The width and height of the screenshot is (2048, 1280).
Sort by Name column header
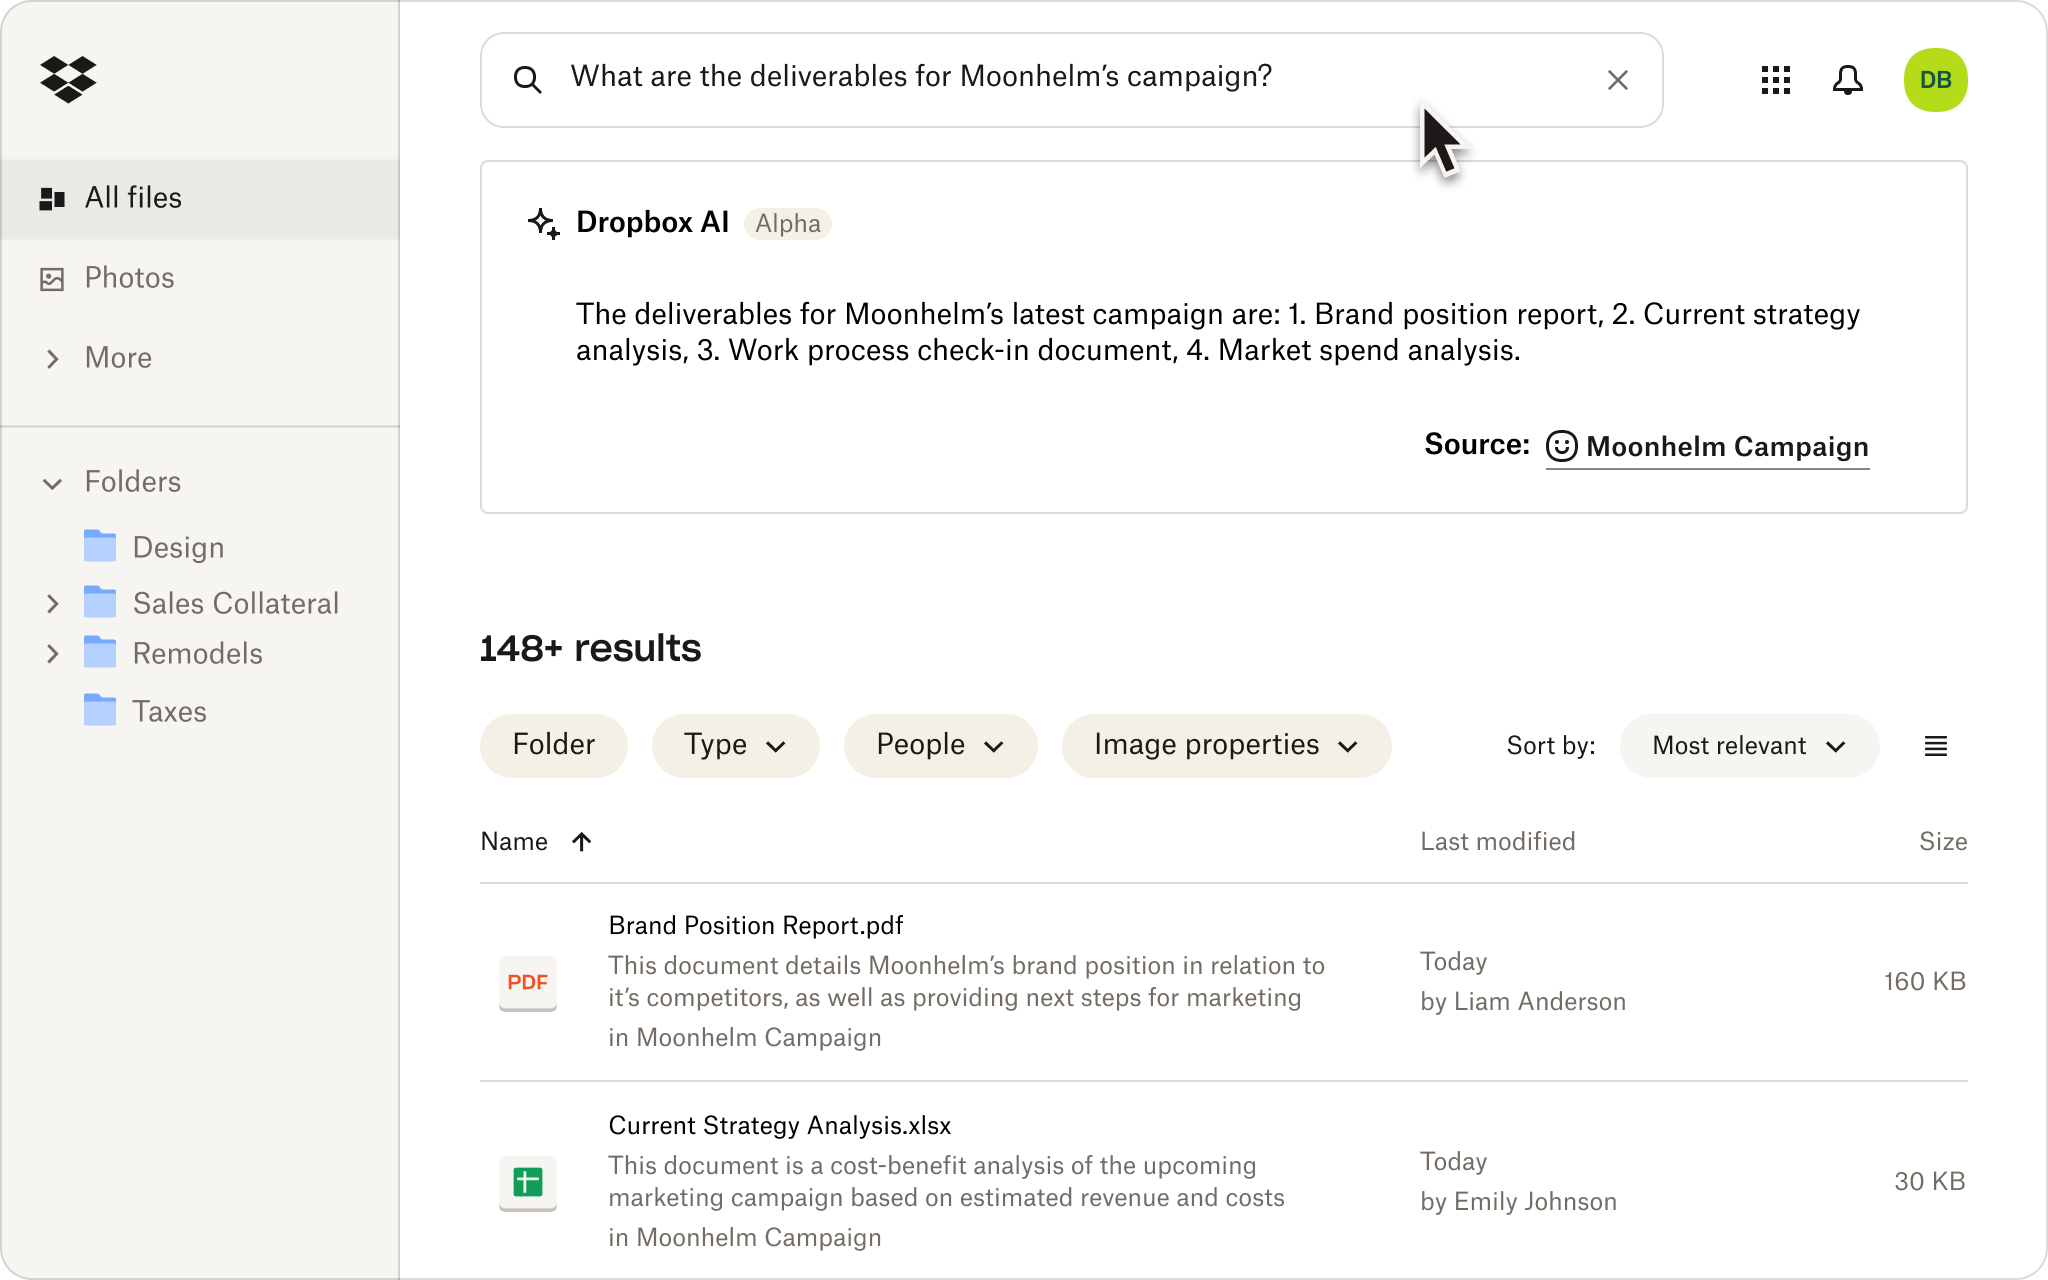click(514, 842)
